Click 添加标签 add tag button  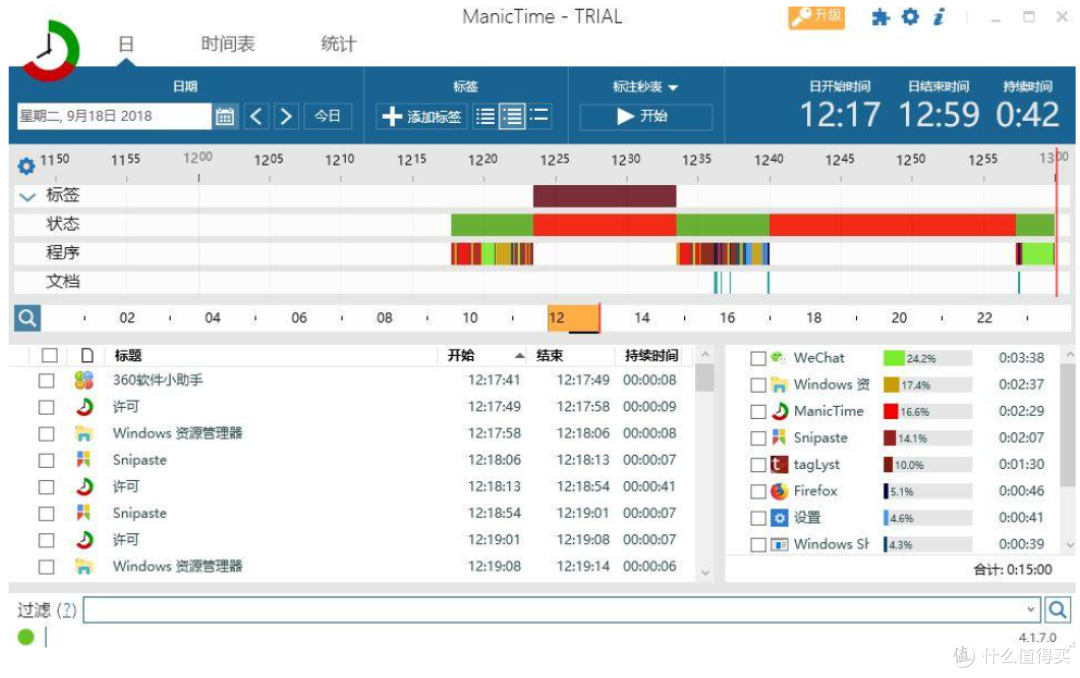tap(422, 116)
